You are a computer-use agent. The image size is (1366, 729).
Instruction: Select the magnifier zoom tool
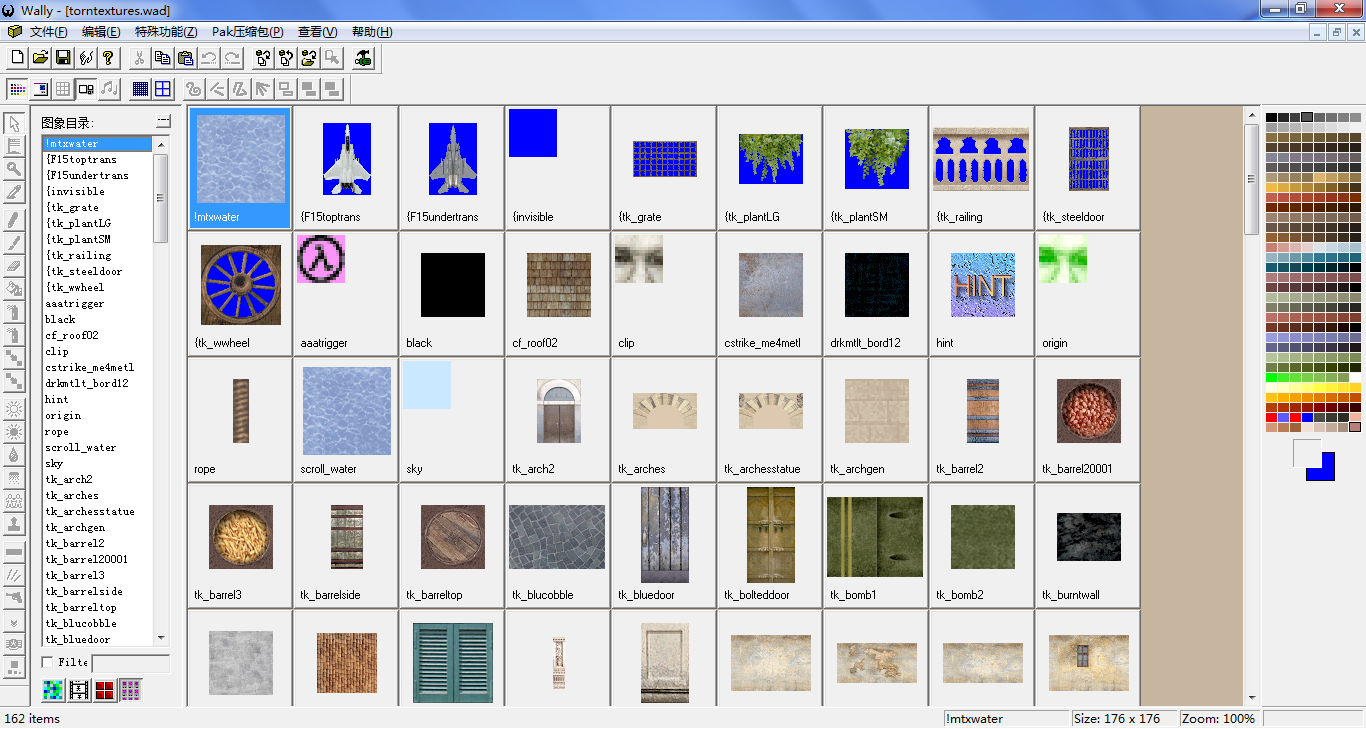pyautogui.click(x=14, y=168)
